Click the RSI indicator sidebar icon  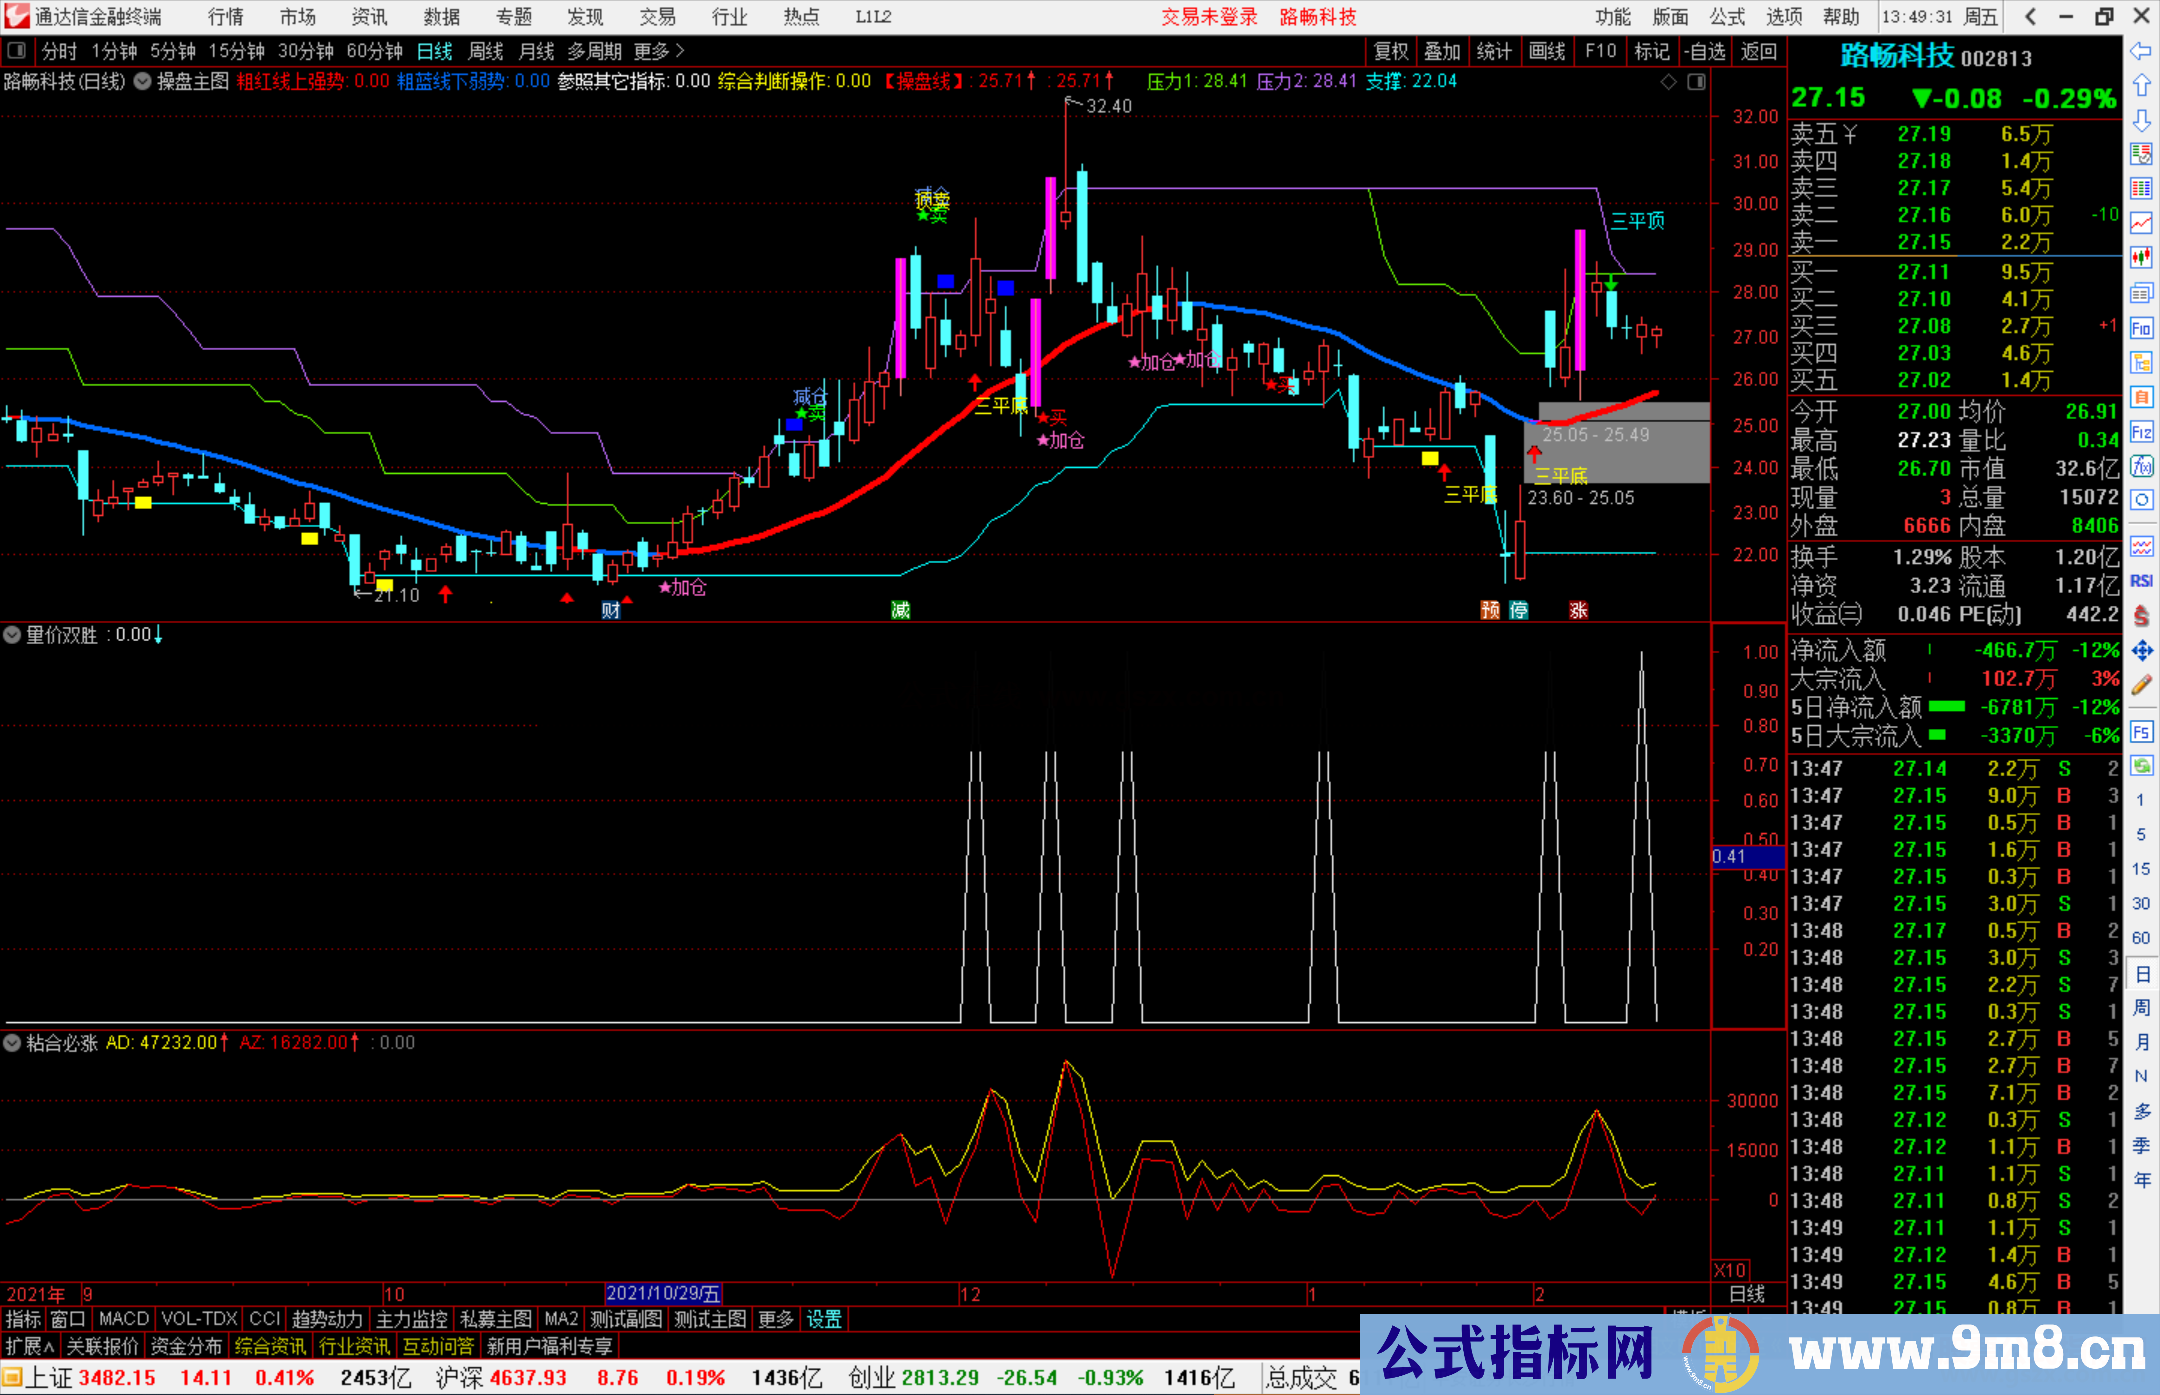click(x=2141, y=581)
